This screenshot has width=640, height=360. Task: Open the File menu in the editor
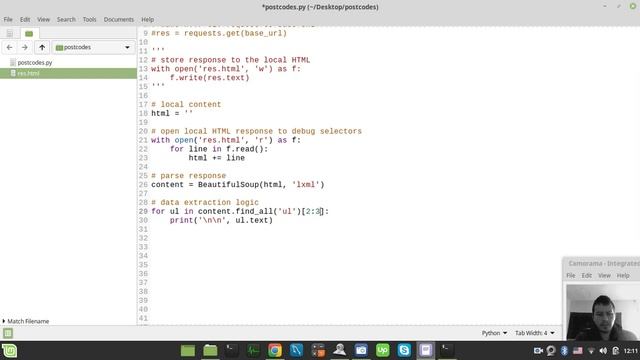pos(8,19)
